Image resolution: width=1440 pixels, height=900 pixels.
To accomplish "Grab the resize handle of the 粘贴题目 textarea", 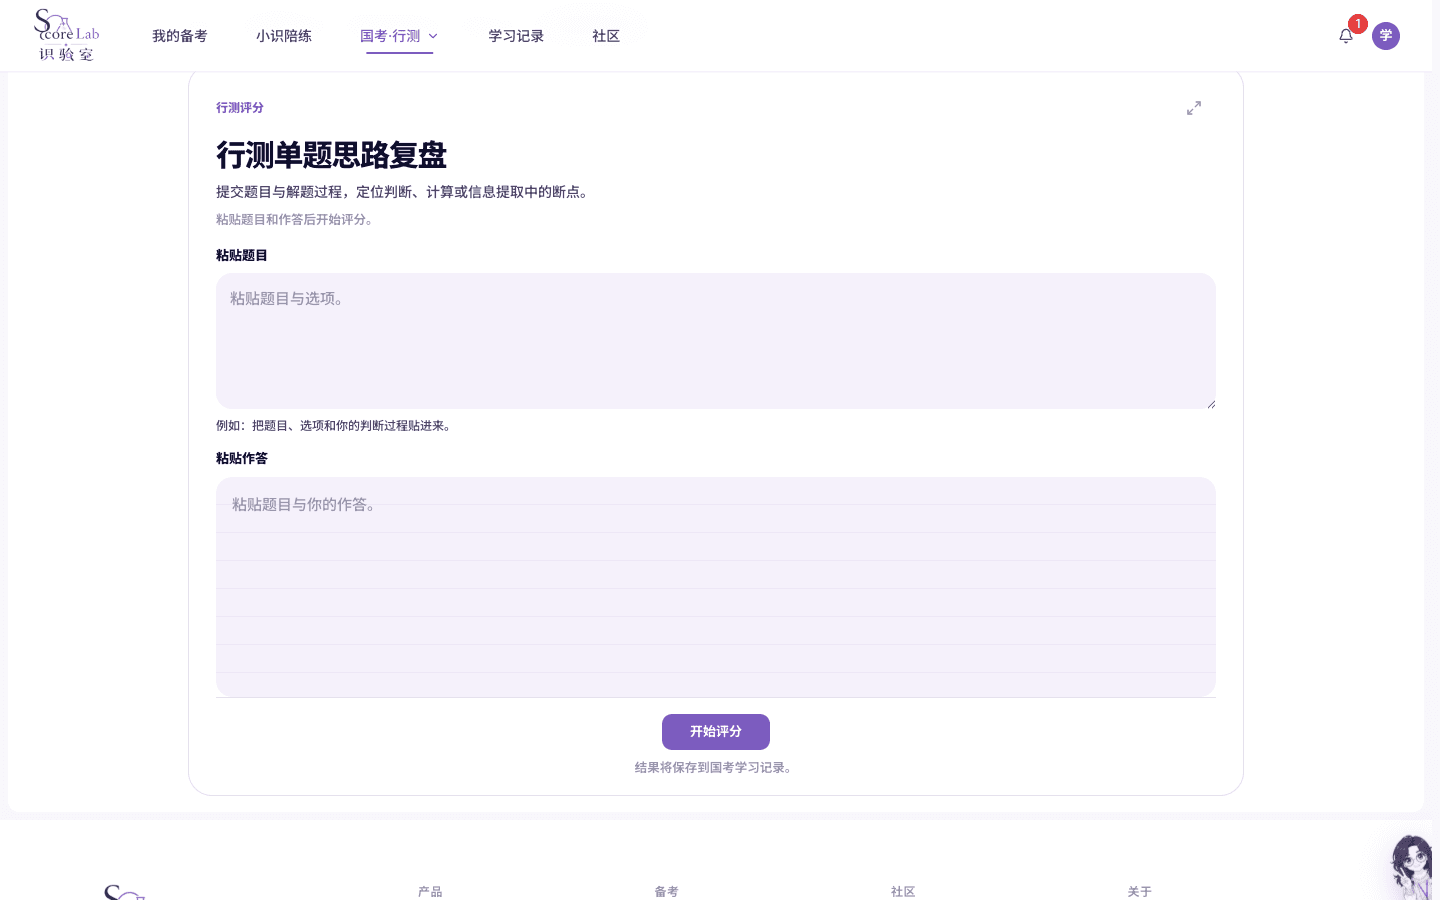I will click(1210, 403).
